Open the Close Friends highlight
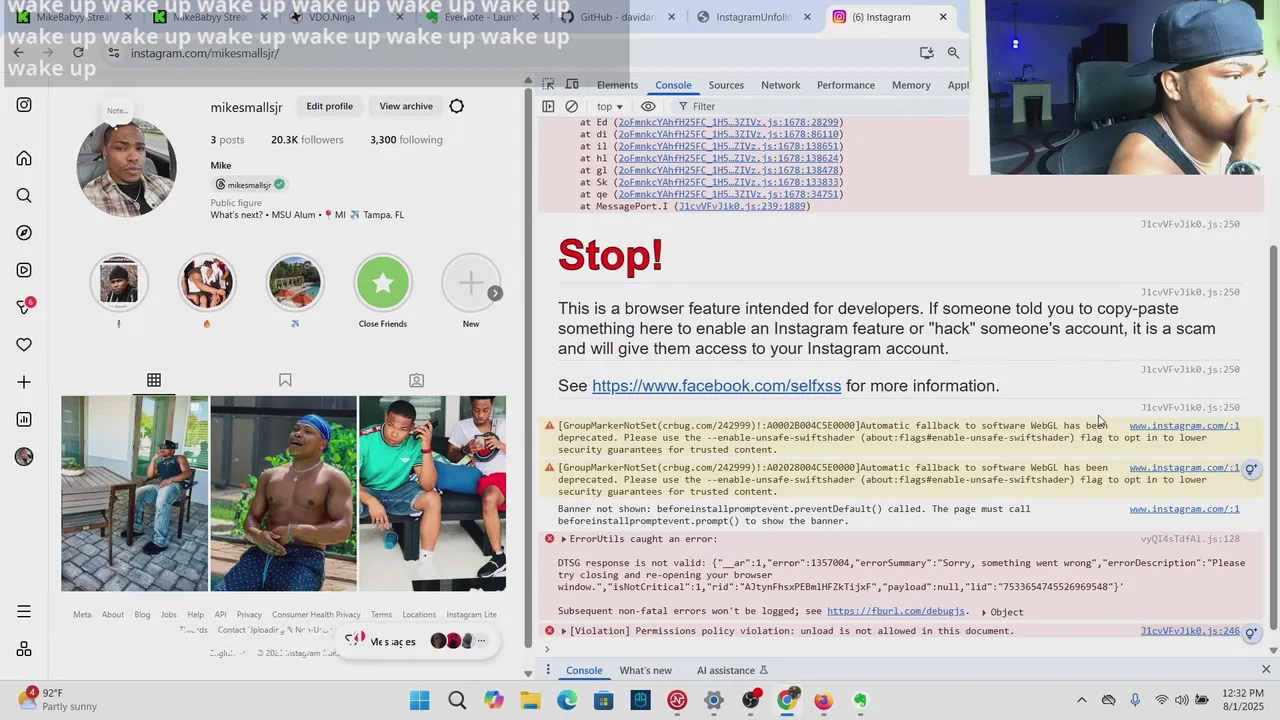Screen dimensions: 1280x720 tap(383, 283)
